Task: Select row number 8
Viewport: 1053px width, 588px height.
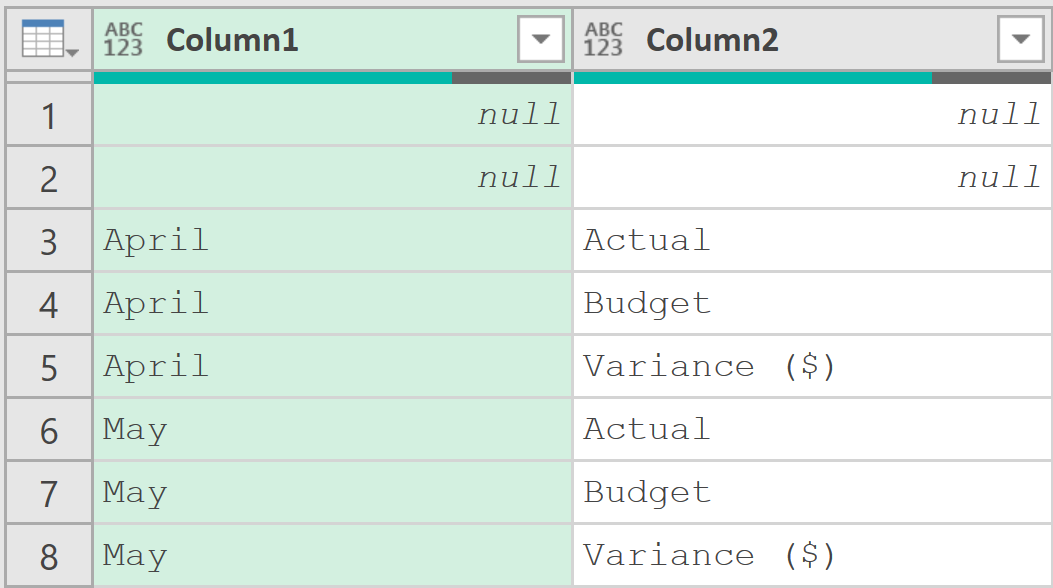Action: [x=48, y=556]
